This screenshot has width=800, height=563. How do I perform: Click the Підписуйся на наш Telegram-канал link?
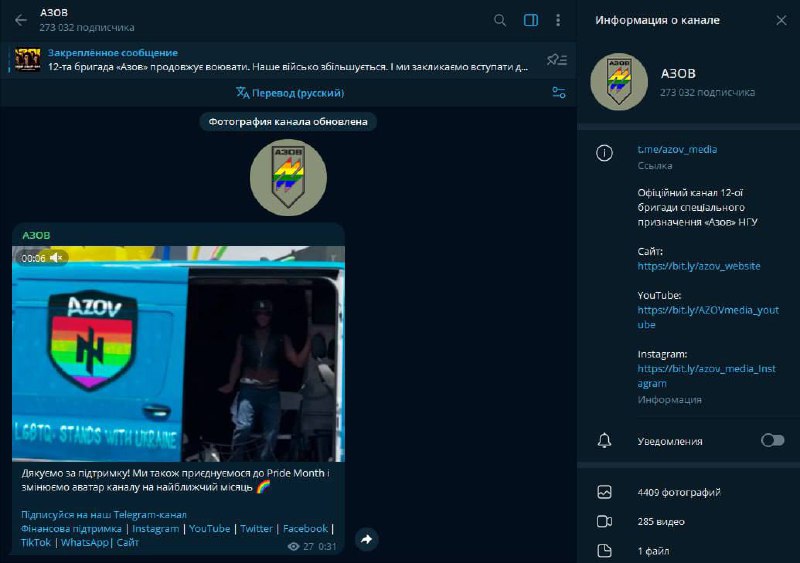point(104,515)
